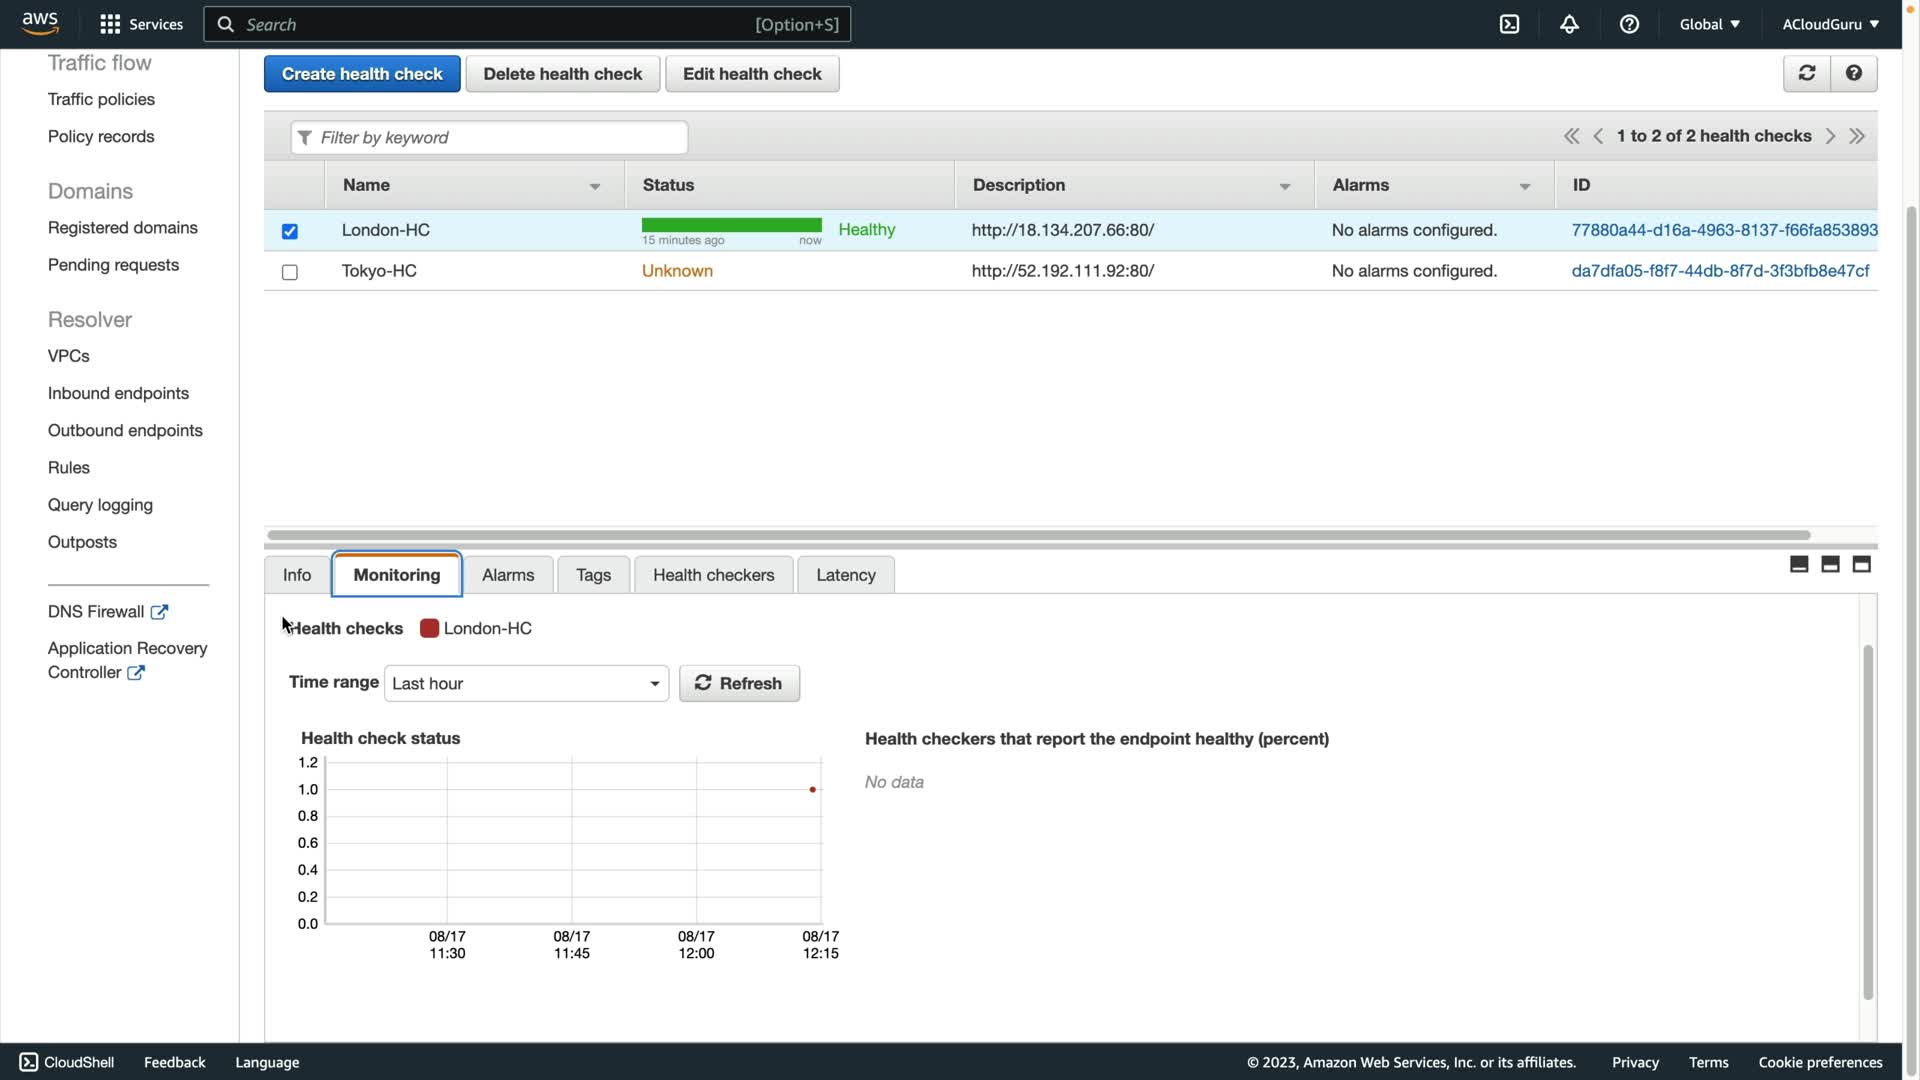Image resolution: width=1920 pixels, height=1080 pixels.
Task: Open the Time range Last hour dropdown
Action: tap(526, 683)
